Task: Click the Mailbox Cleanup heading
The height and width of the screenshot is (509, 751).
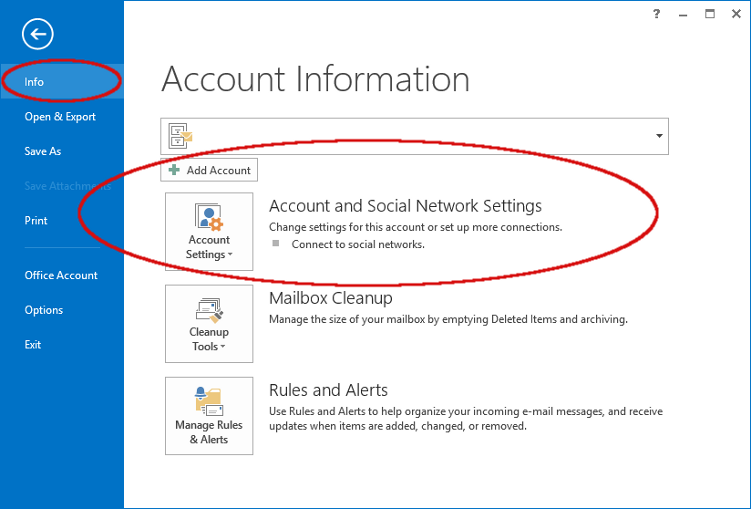Action: click(330, 298)
